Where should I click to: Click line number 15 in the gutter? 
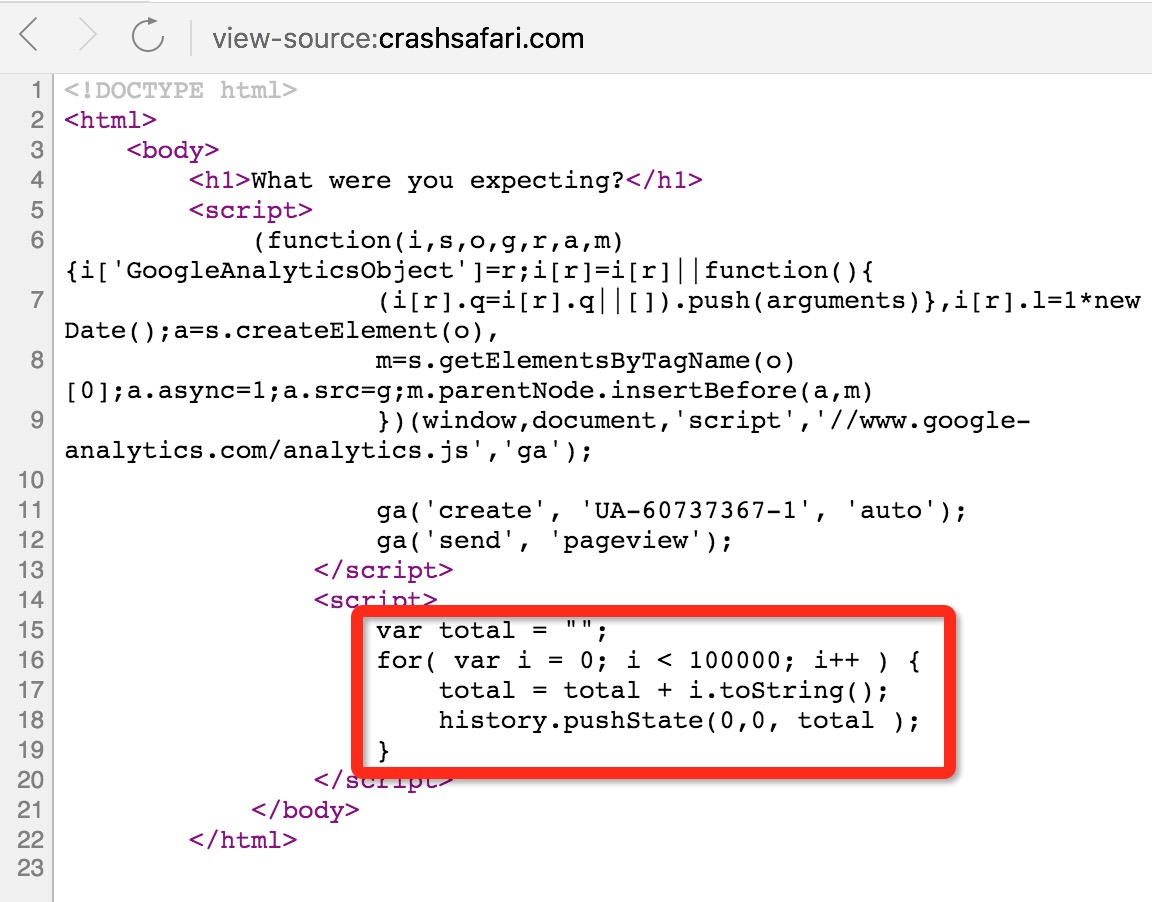pos(30,630)
